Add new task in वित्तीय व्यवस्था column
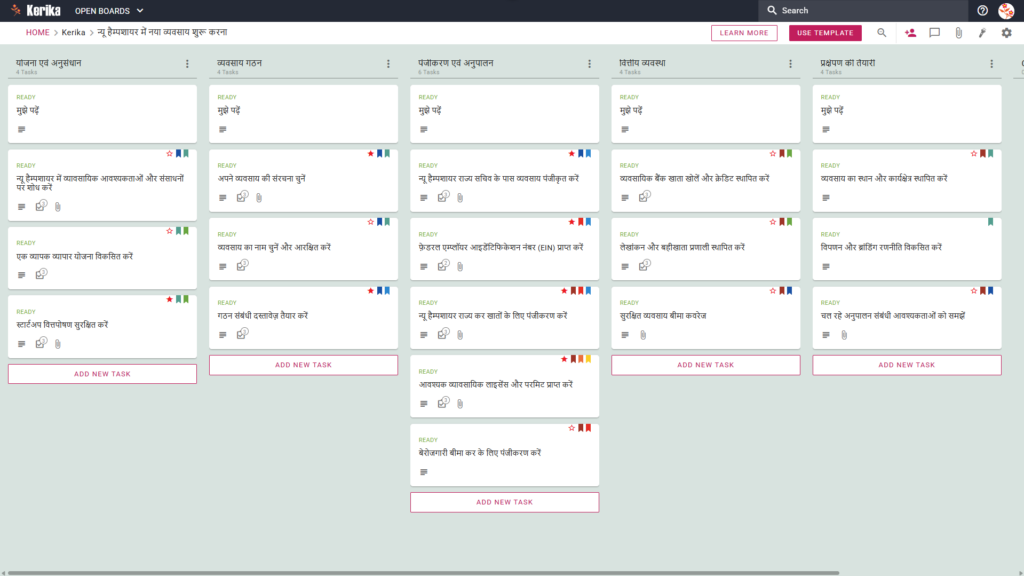 (x=706, y=365)
